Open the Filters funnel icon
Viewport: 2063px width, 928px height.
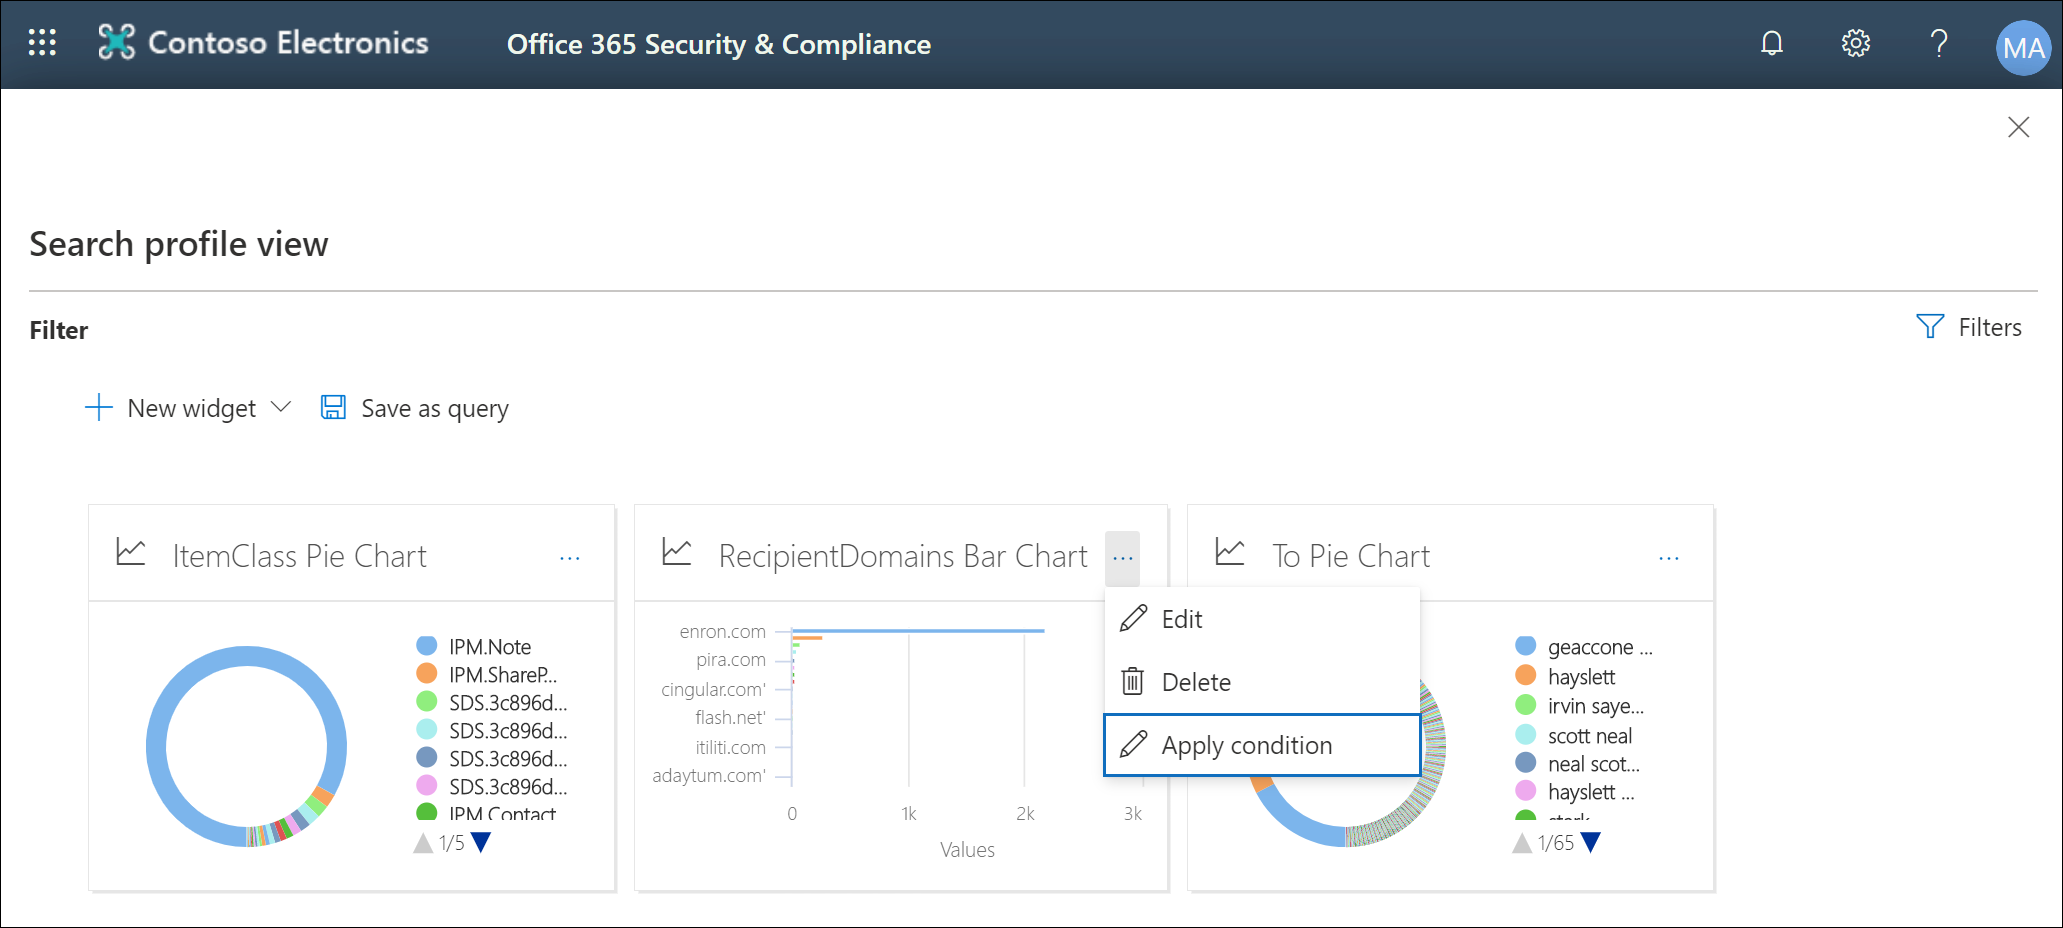(1930, 326)
